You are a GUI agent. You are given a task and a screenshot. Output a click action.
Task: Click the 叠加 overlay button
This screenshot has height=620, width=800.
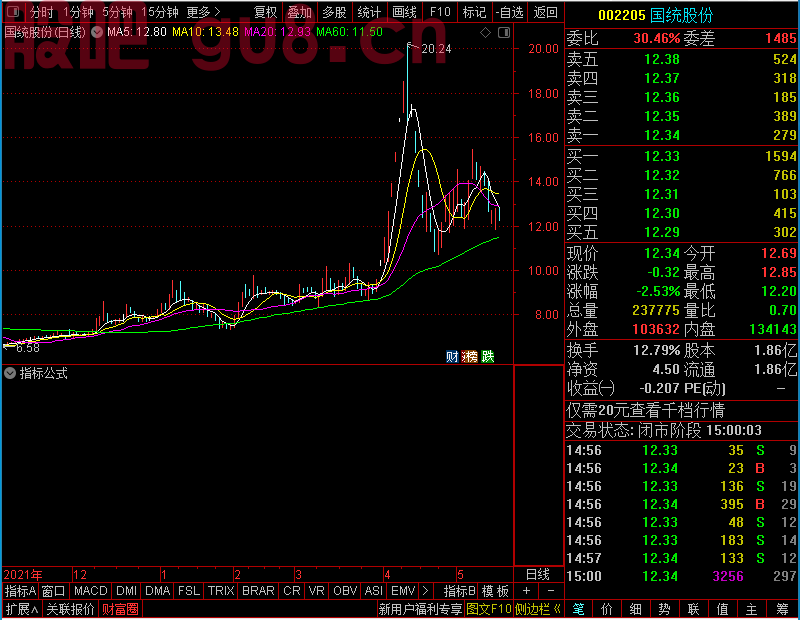[x=299, y=12]
